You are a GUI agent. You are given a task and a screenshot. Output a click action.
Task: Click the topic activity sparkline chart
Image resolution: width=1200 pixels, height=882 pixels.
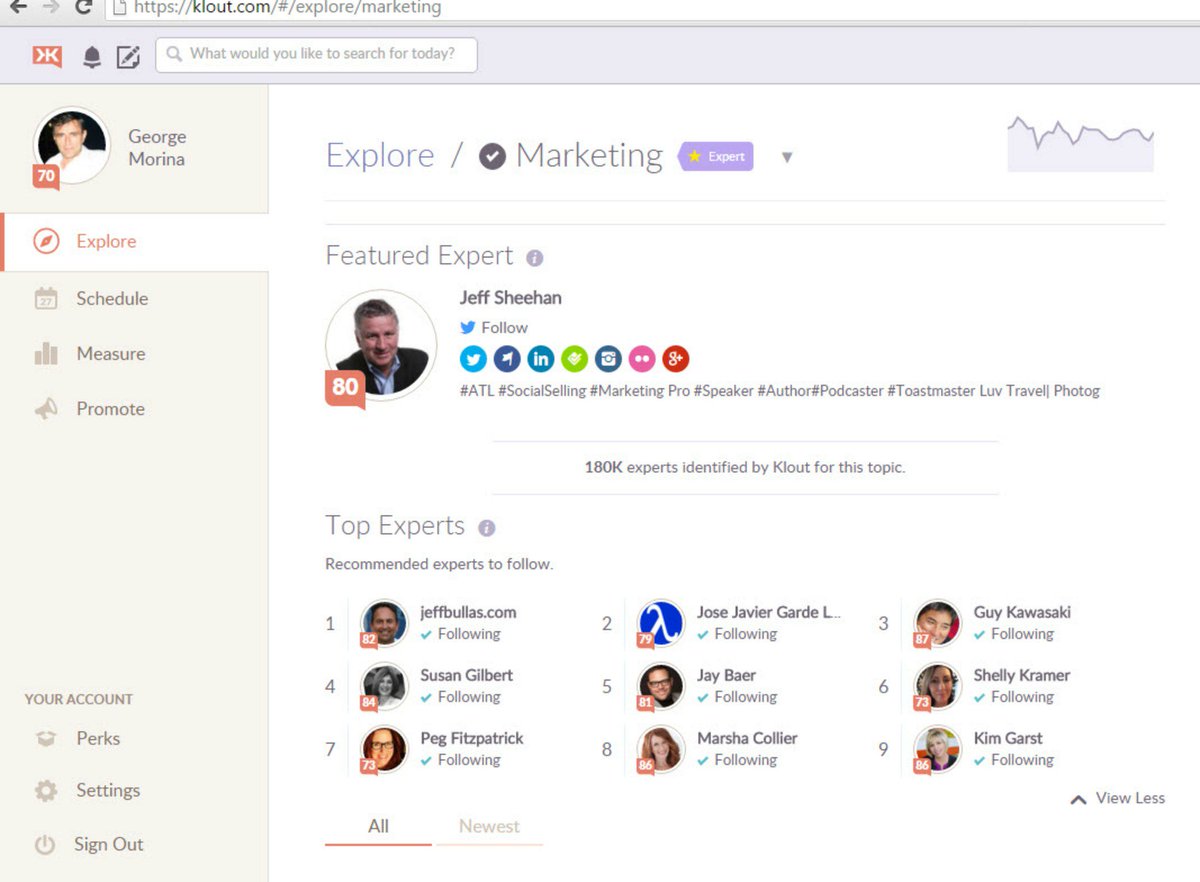(1081, 144)
